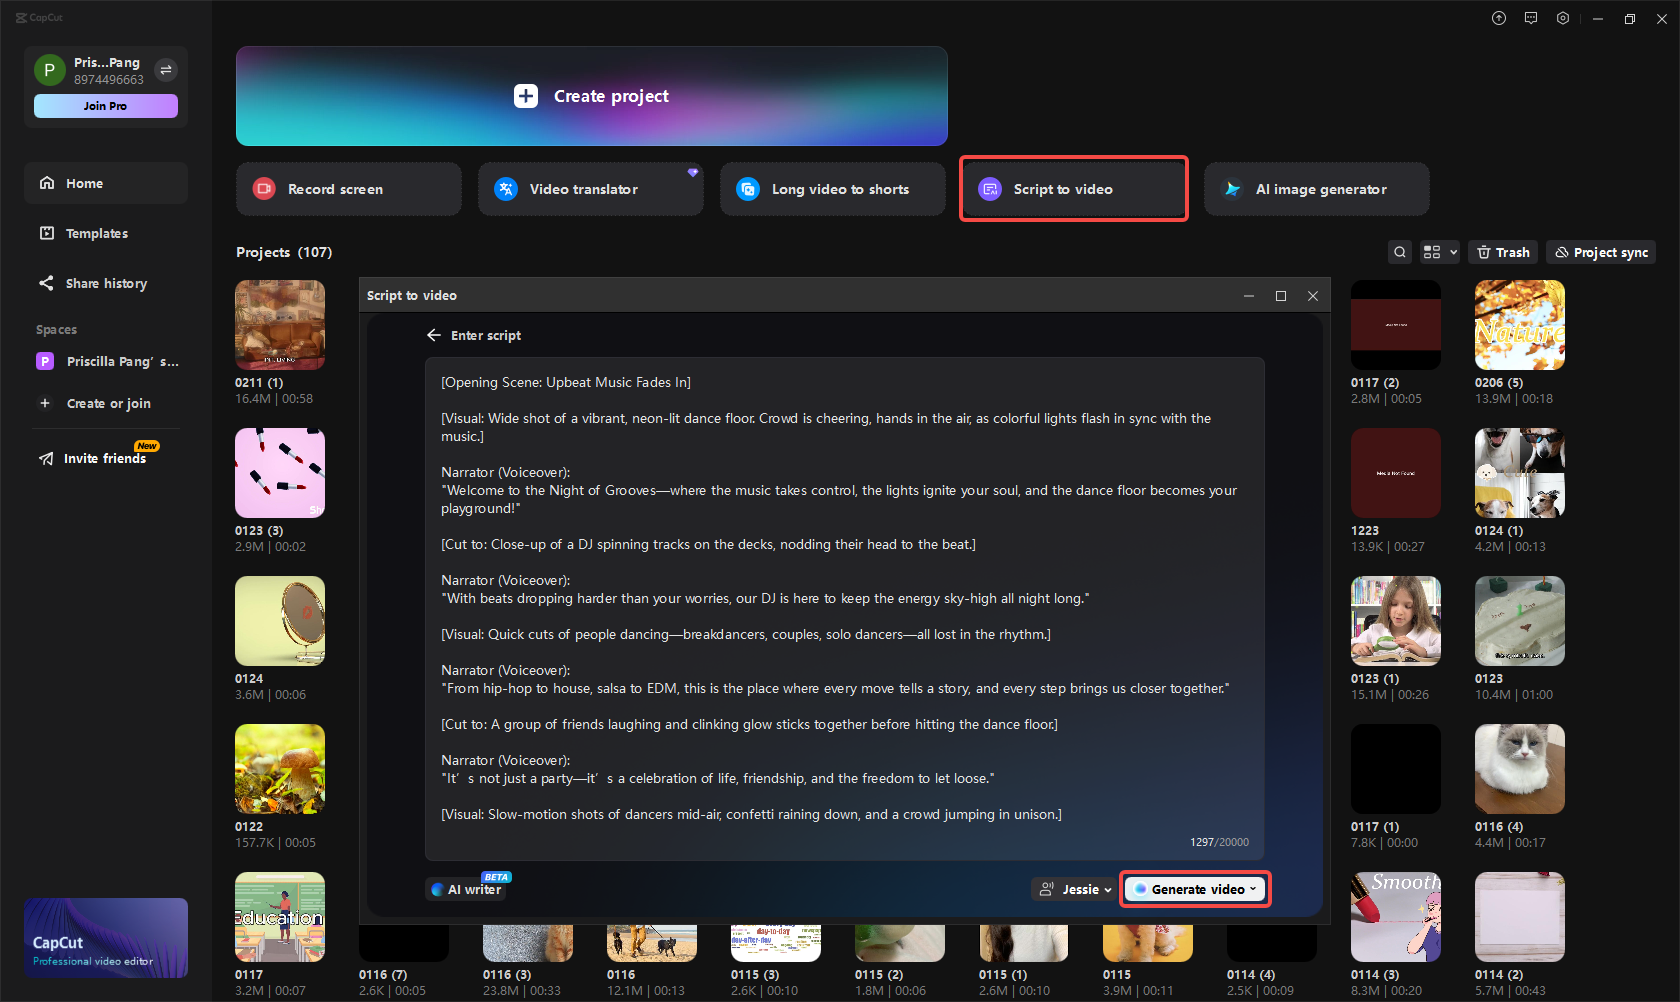Click the Create project banner

click(591, 96)
